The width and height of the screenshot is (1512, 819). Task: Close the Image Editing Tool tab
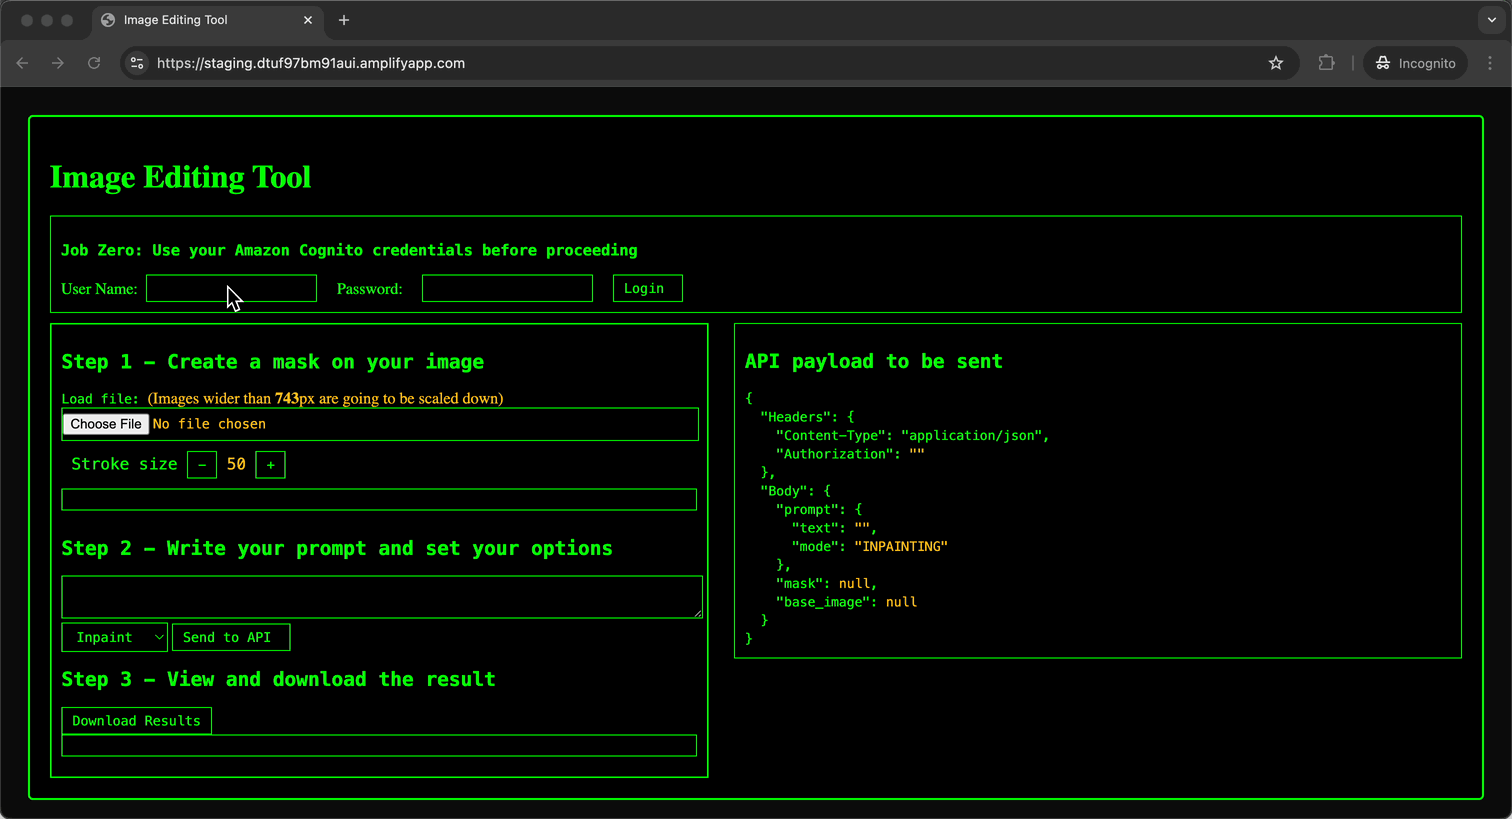pos(308,20)
